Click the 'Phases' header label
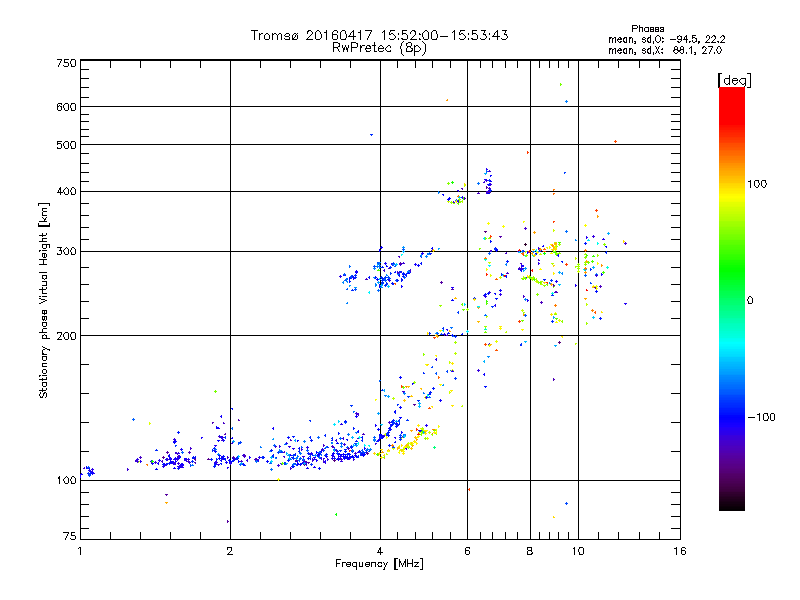The width and height of the screenshot is (800, 600). pos(647,29)
